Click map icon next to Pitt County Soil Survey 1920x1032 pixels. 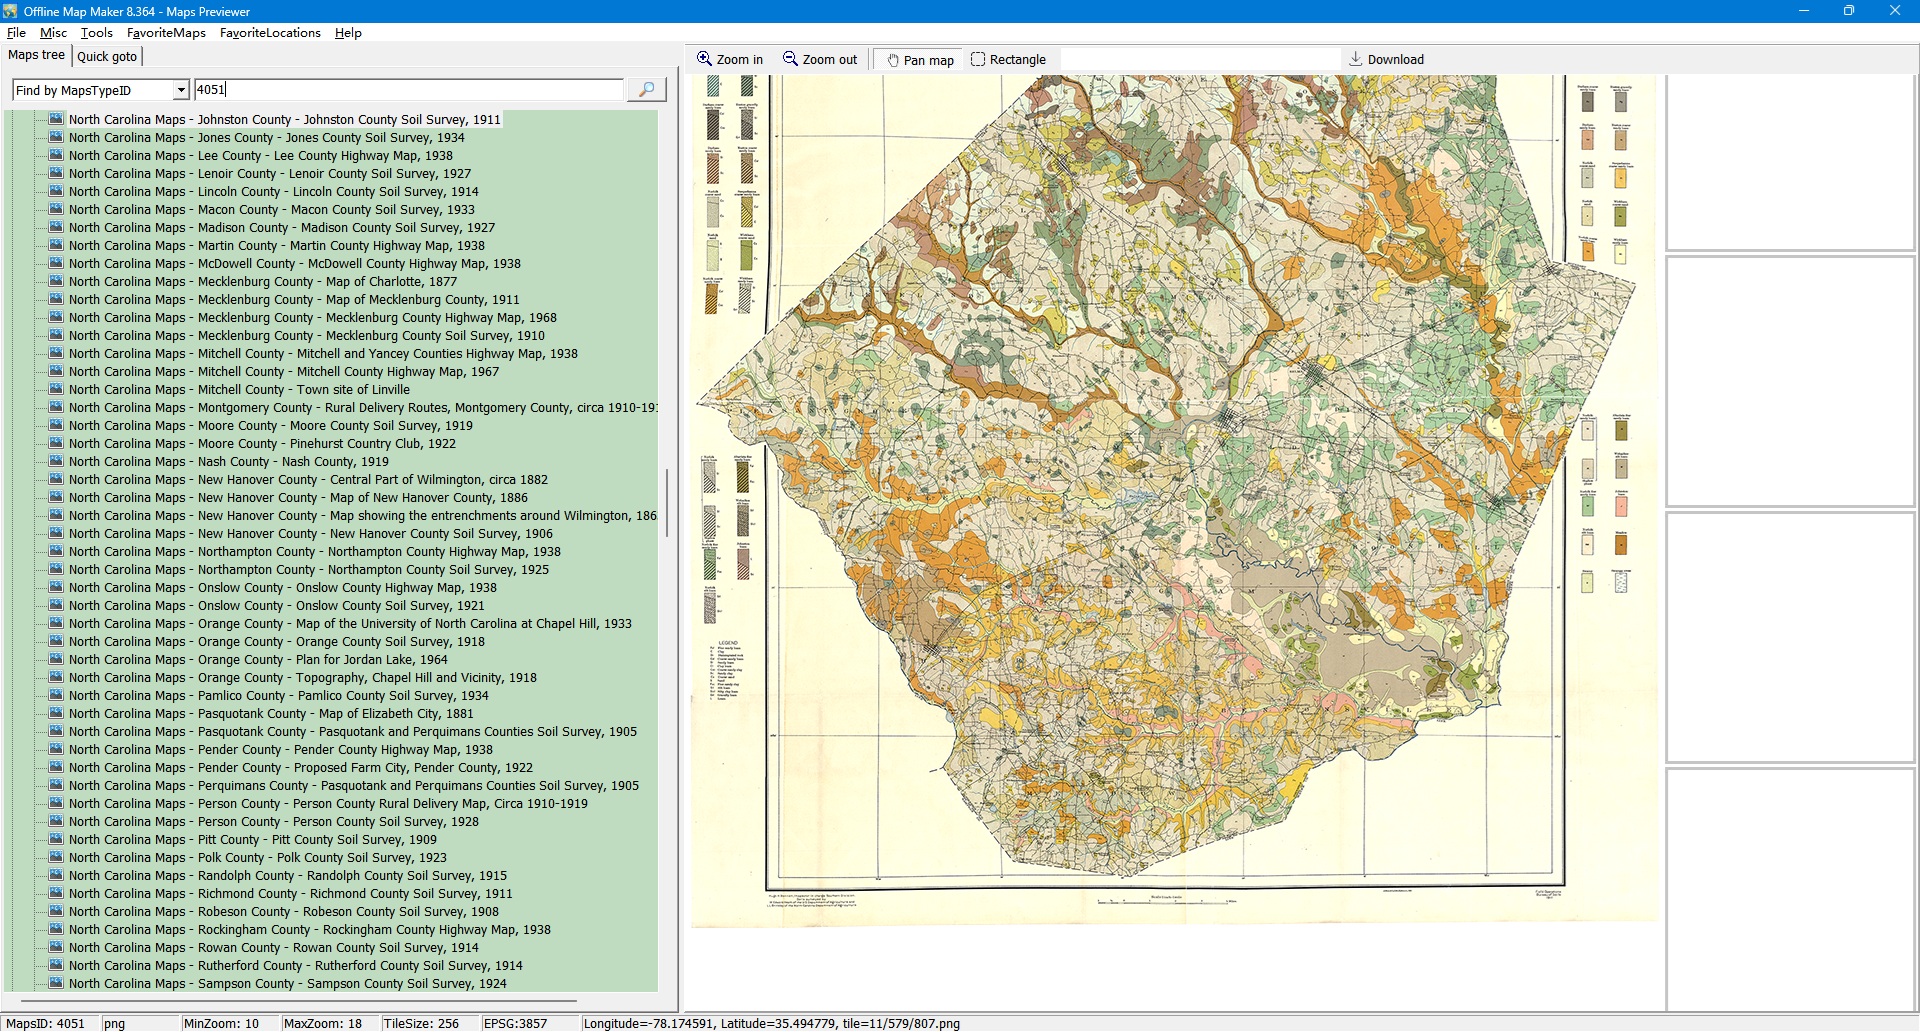pyautogui.click(x=57, y=839)
